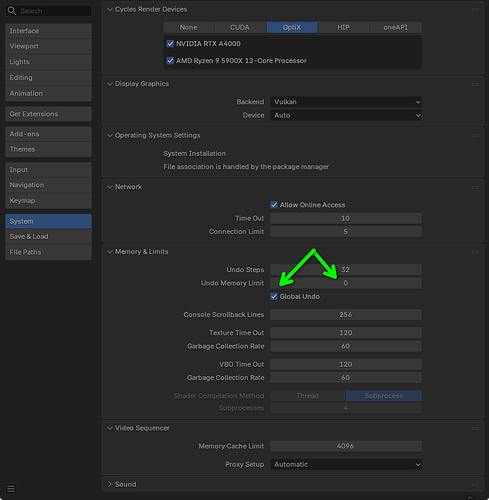489x500 pixels.
Task: Click Garbage Collection Rate field below Texture Time Out
Action: (x=346, y=346)
